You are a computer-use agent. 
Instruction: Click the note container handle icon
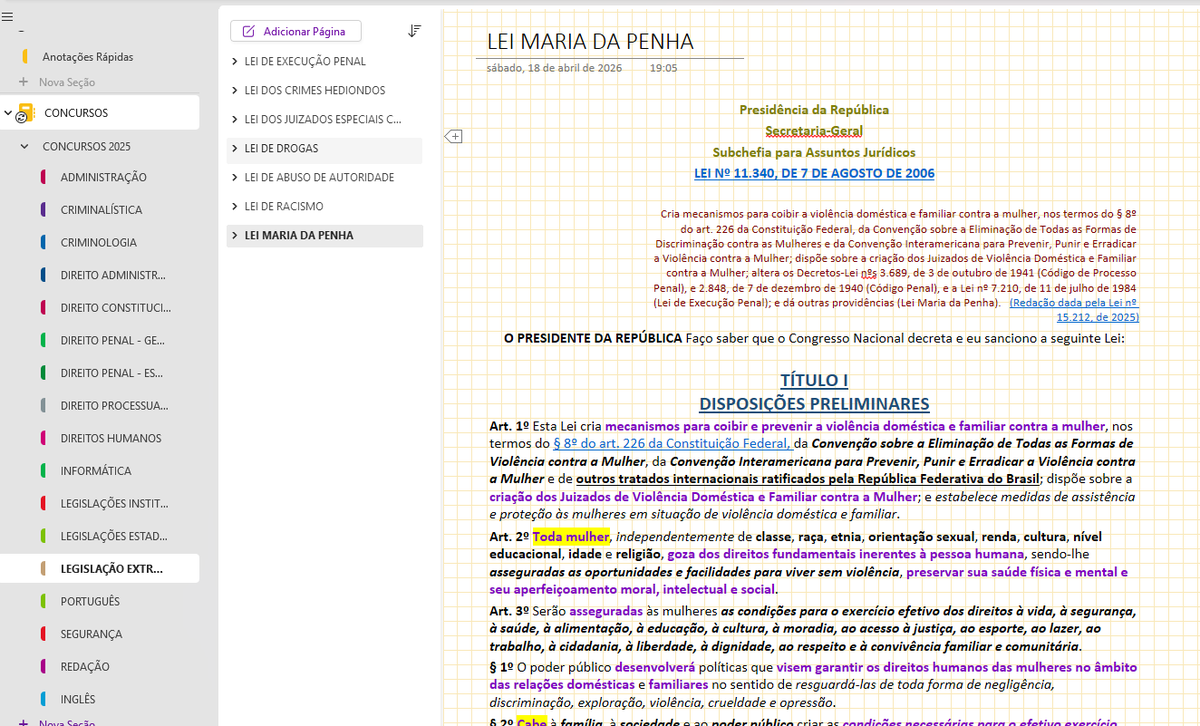click(452, 136)
